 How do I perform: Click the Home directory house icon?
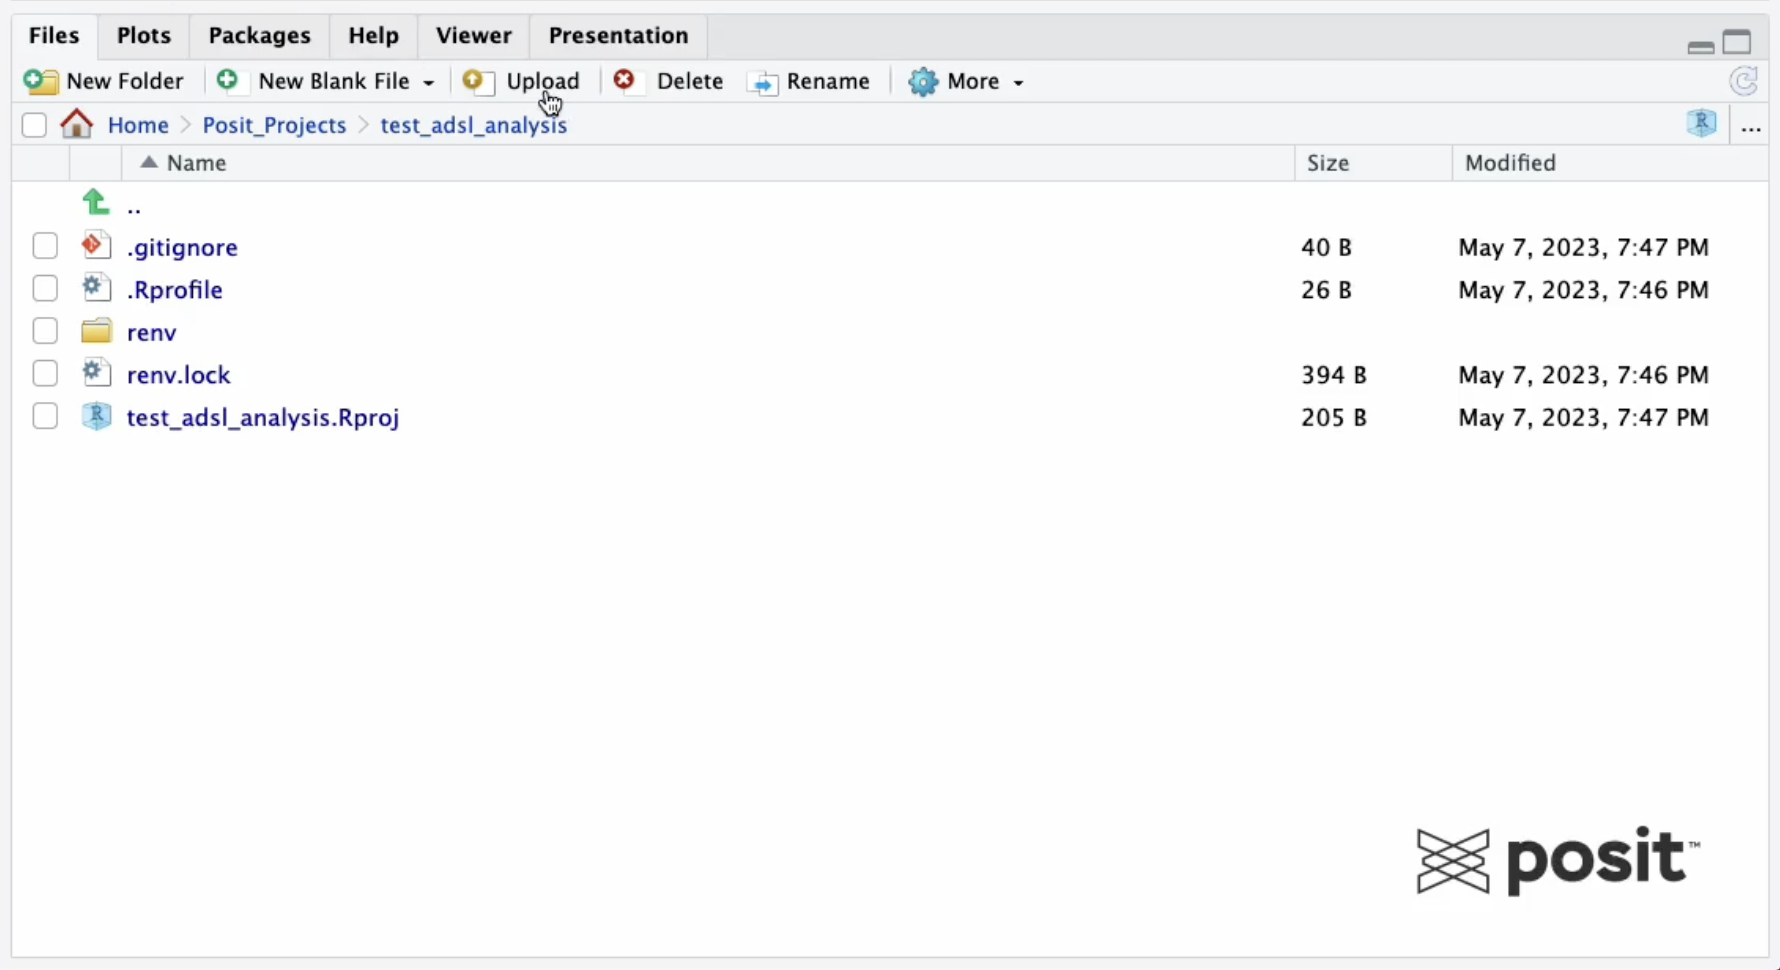pyautogui.click(x=76, y=125)
